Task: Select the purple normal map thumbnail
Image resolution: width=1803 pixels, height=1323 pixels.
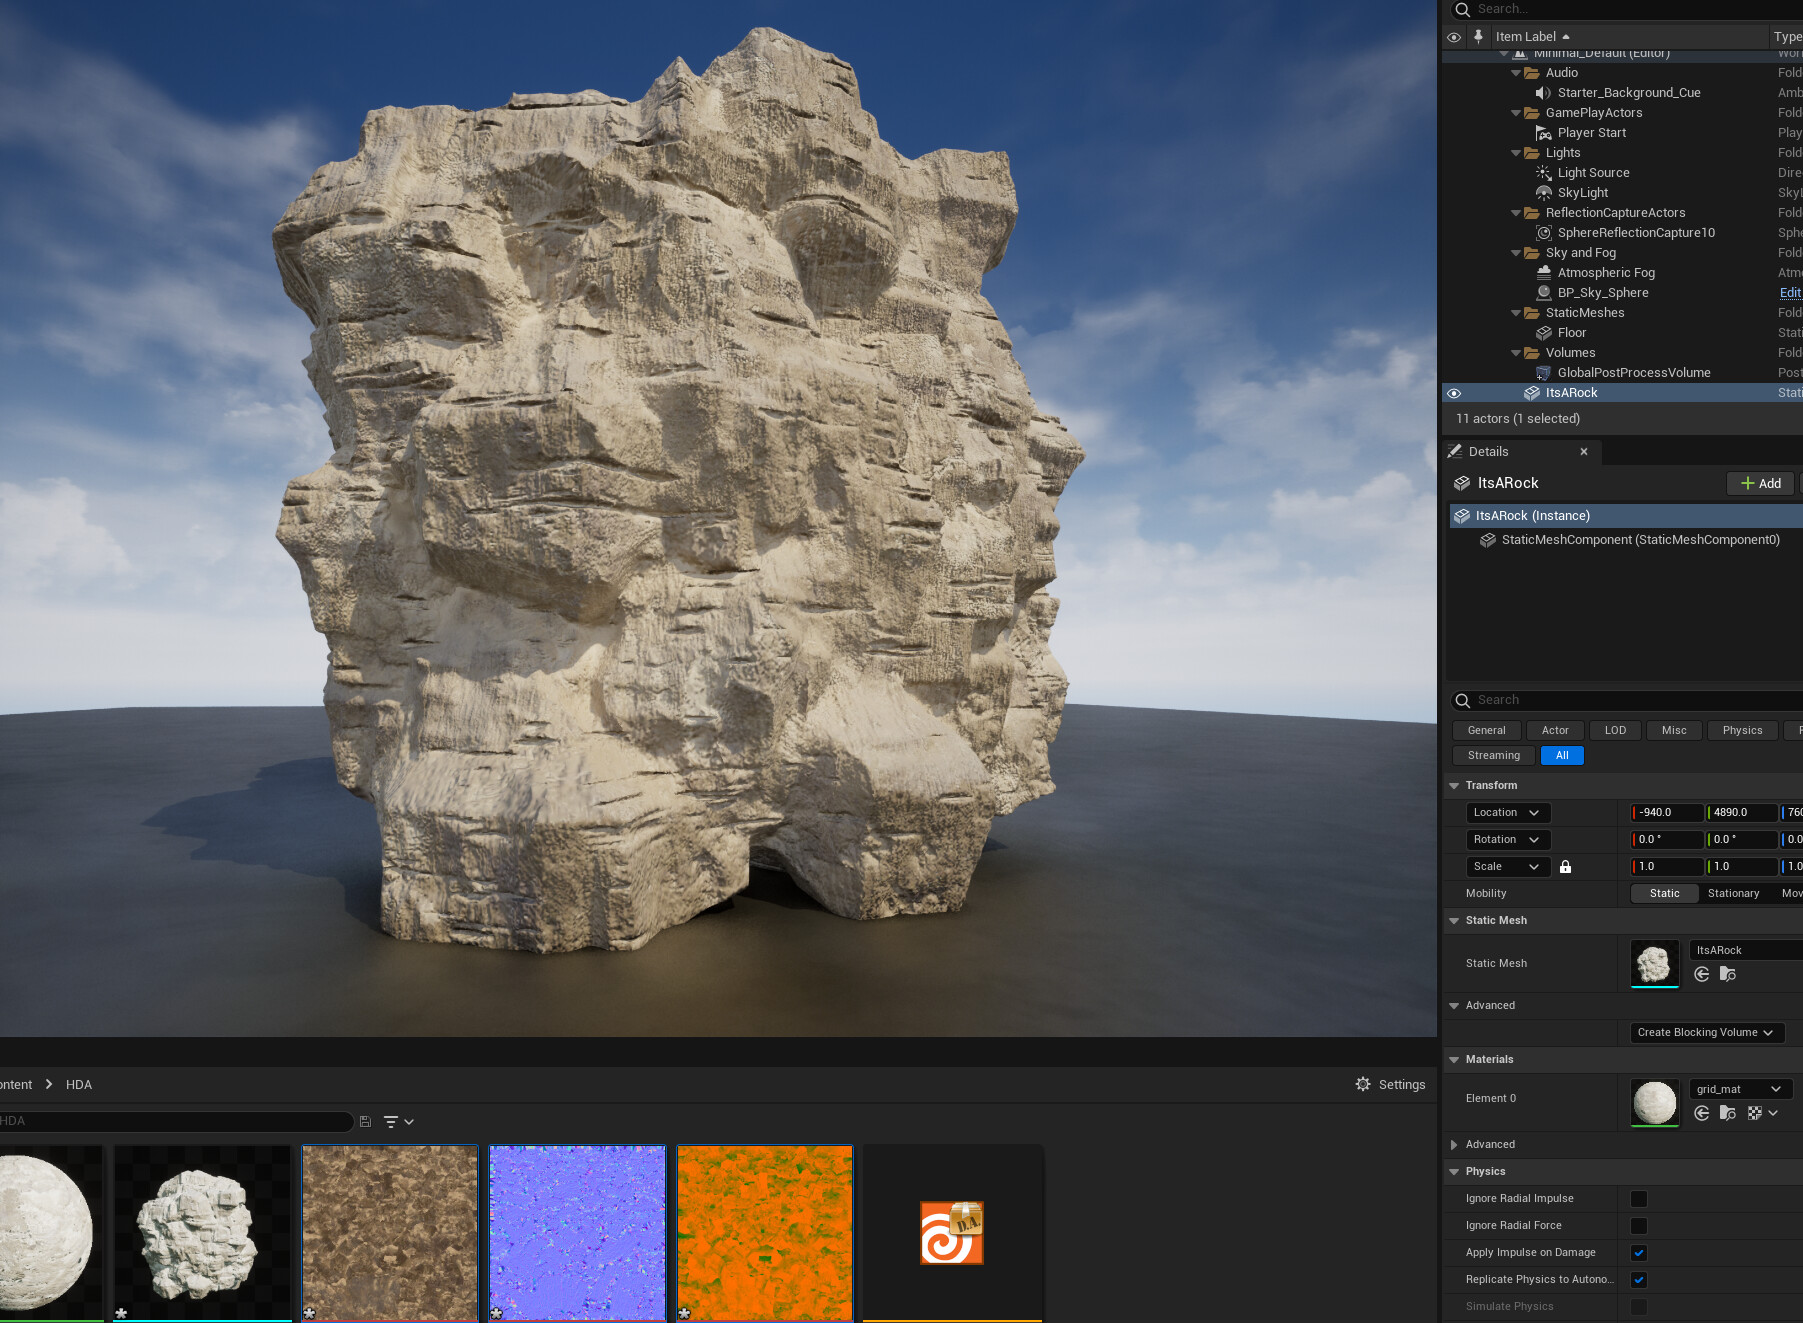Action: pos(577,1233)
